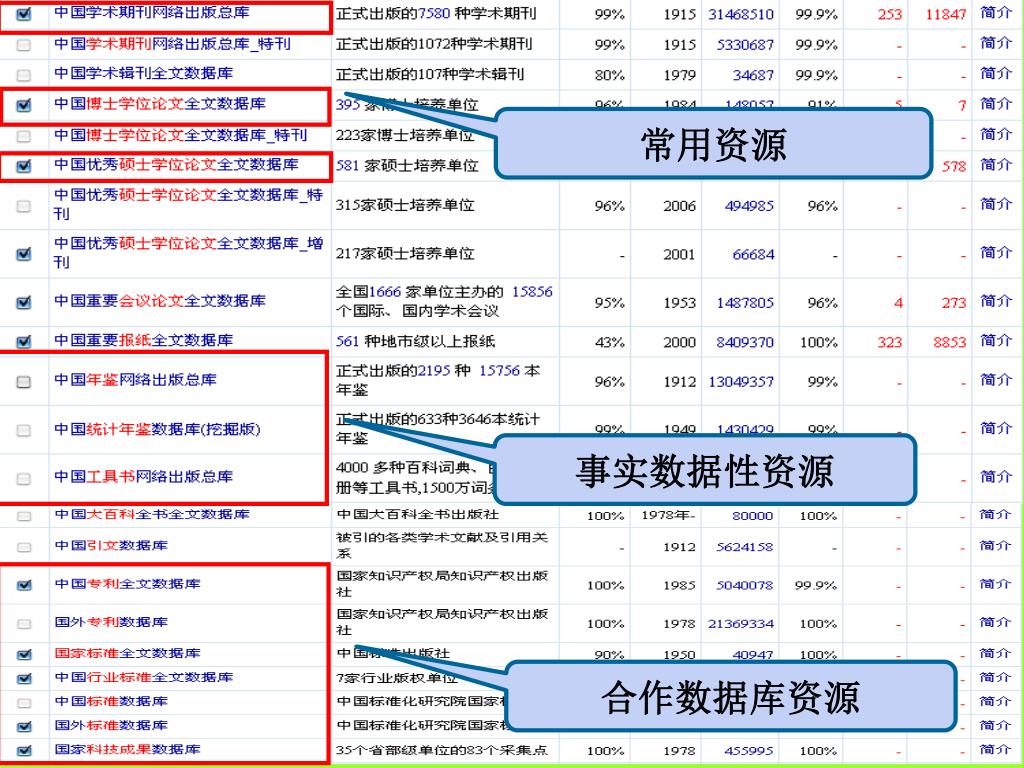The image size is (1024, 768).
Task: Open the 中国年鉴网络出版总库 link
Action: tap(135, 379)
